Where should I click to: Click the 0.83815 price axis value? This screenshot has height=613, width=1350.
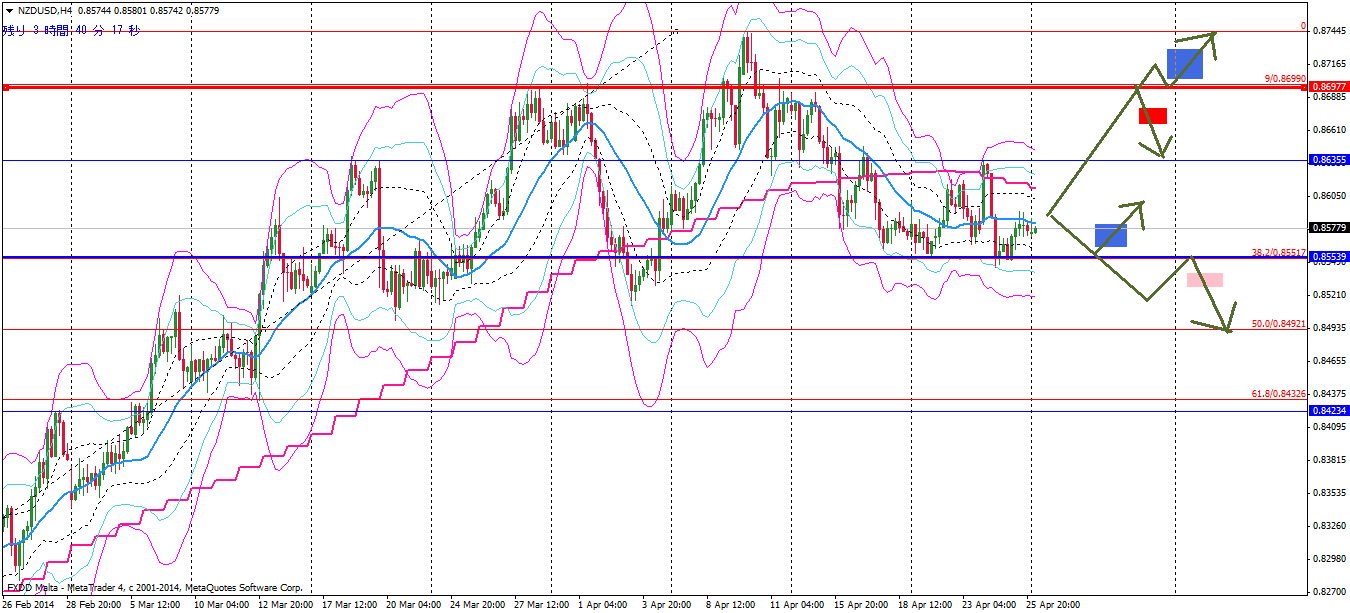[x=1329, y=460]
